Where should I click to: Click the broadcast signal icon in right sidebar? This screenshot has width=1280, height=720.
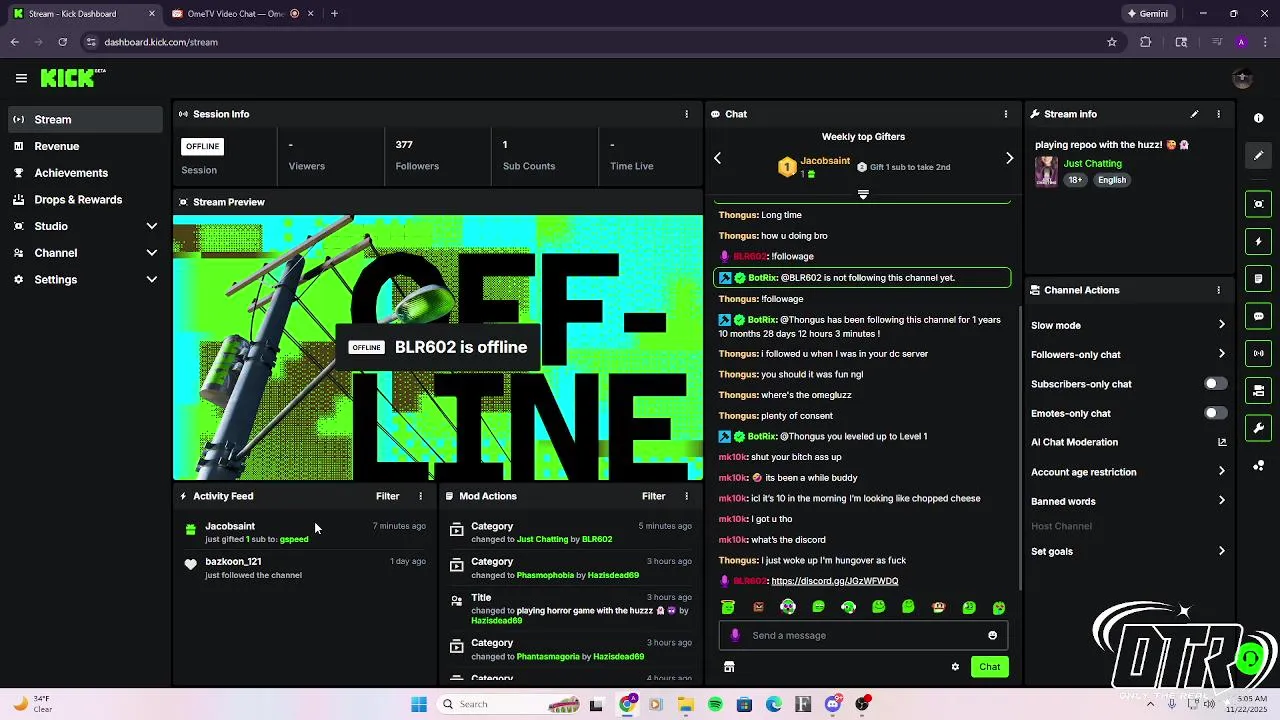[x=1258, y=353]
